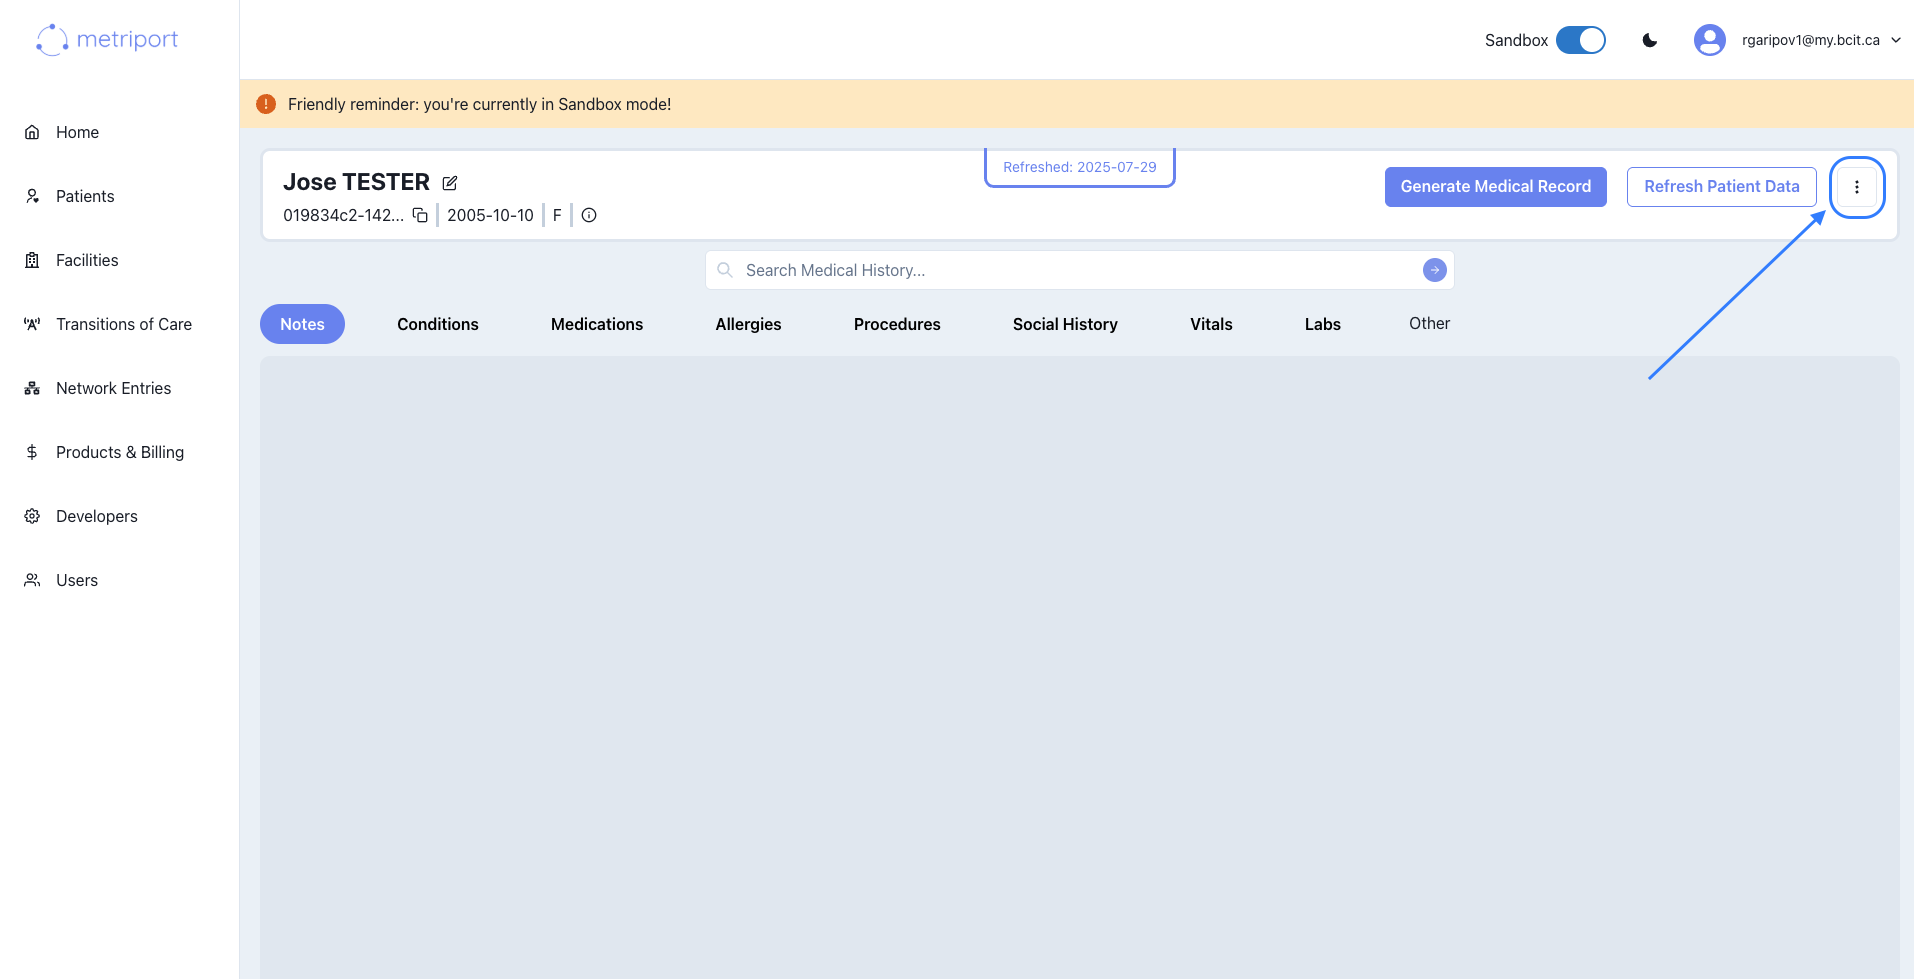1914x979 pixels.
Task: Click the Products & Billing dollar icon
Action: 31,452
